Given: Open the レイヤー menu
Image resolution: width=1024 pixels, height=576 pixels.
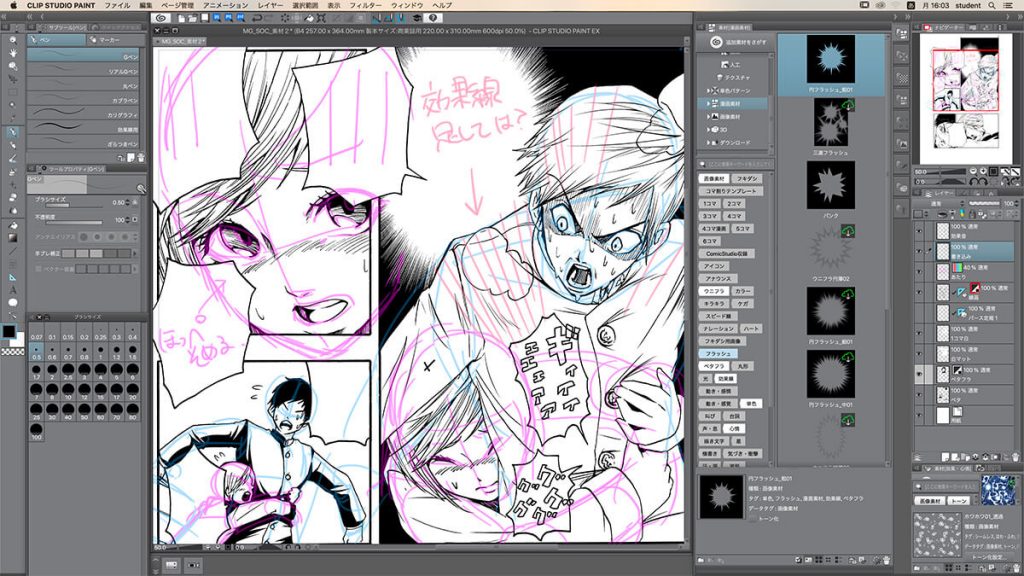Looking at the screenshot, I should [270, 5].
